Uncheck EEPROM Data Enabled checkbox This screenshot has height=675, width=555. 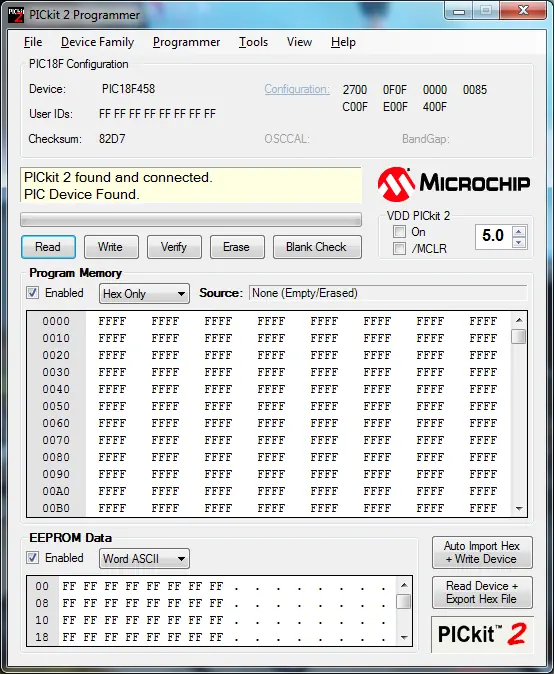point(32,557)
